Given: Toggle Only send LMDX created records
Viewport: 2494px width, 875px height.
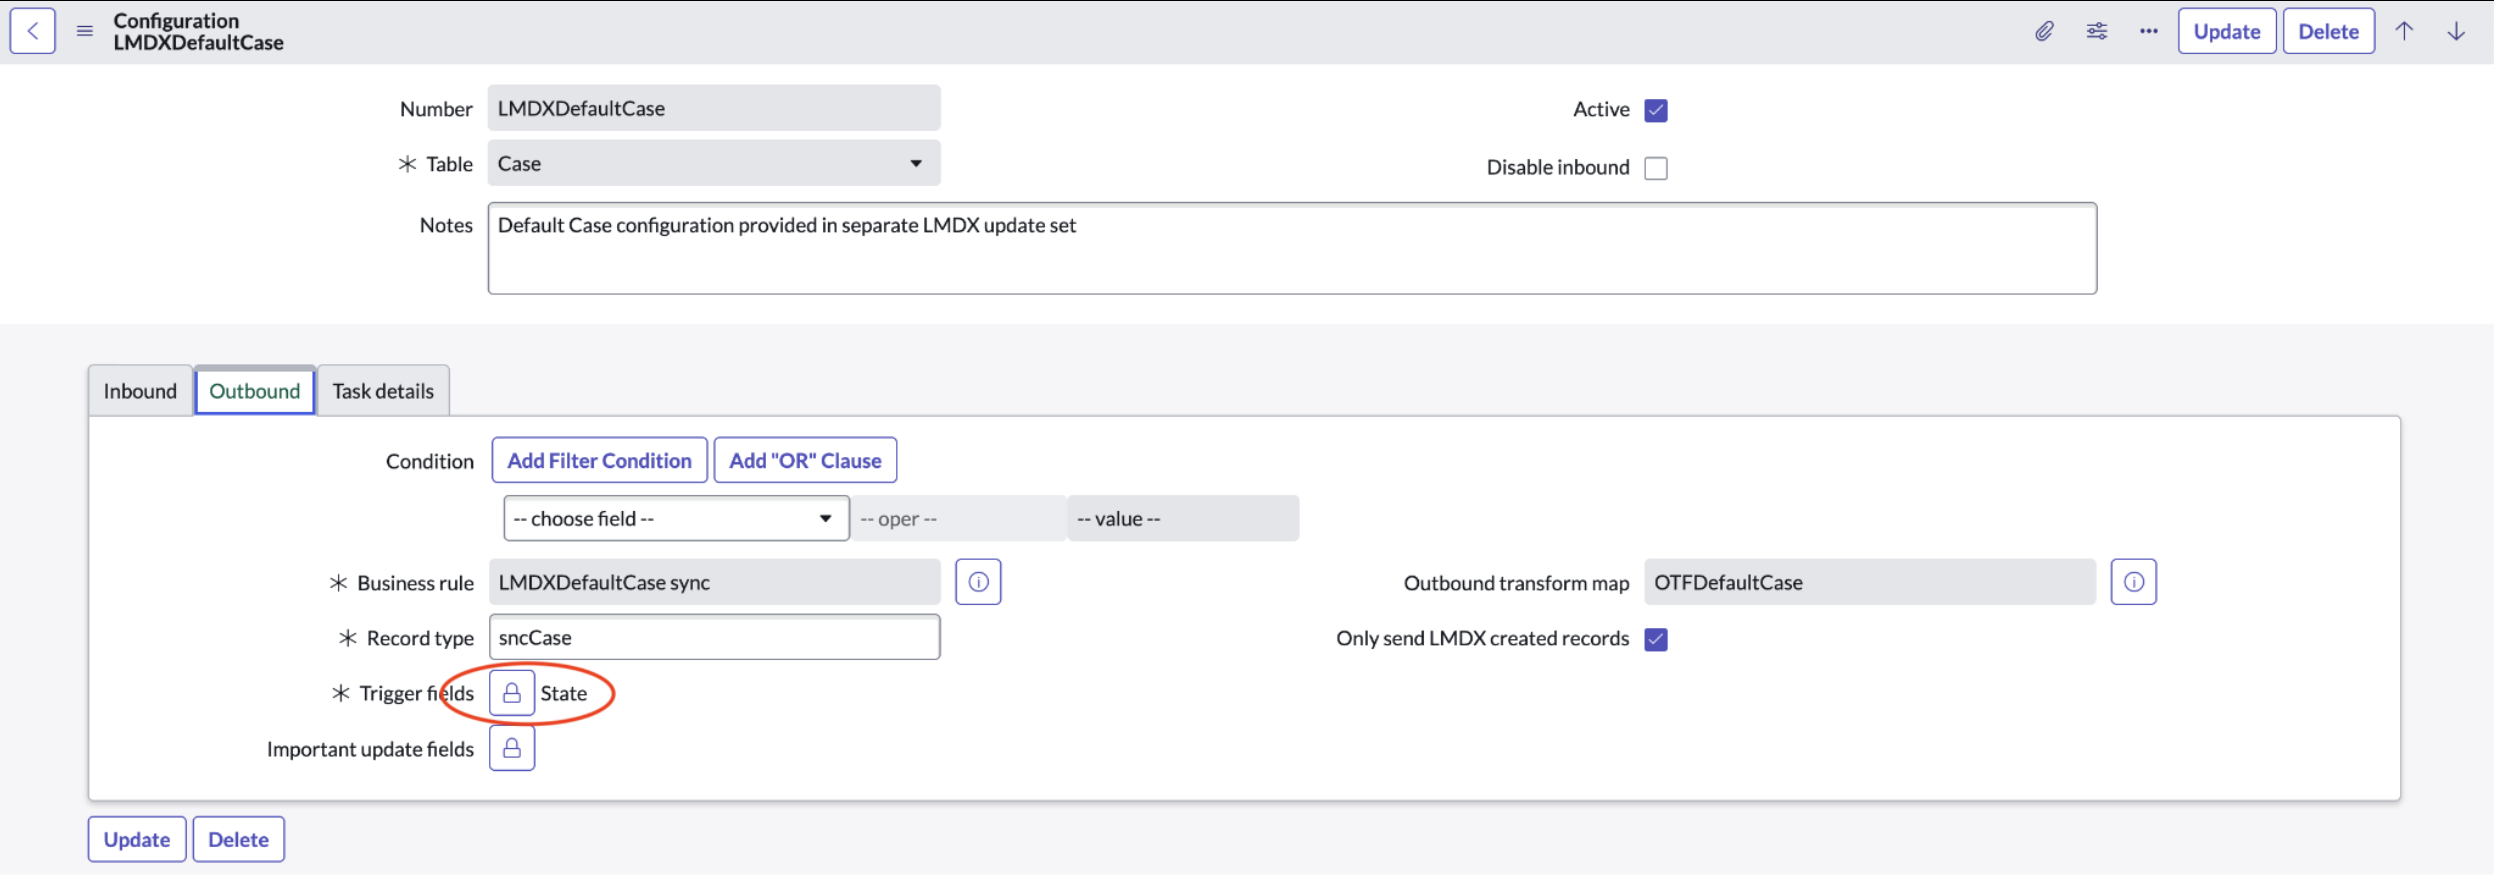Looking at the screenshot, I should [x=1656, y=639].
